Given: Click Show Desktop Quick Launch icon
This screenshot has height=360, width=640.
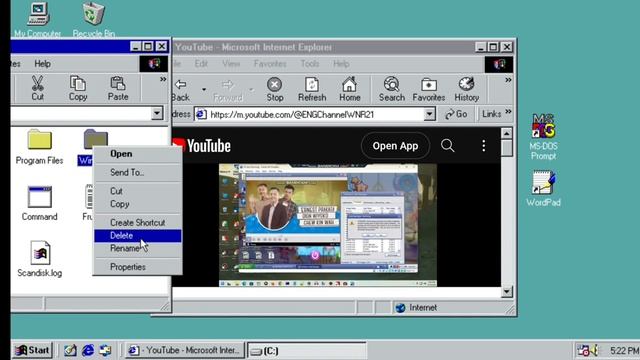Looking at the screenshot, I should point(70,350).
